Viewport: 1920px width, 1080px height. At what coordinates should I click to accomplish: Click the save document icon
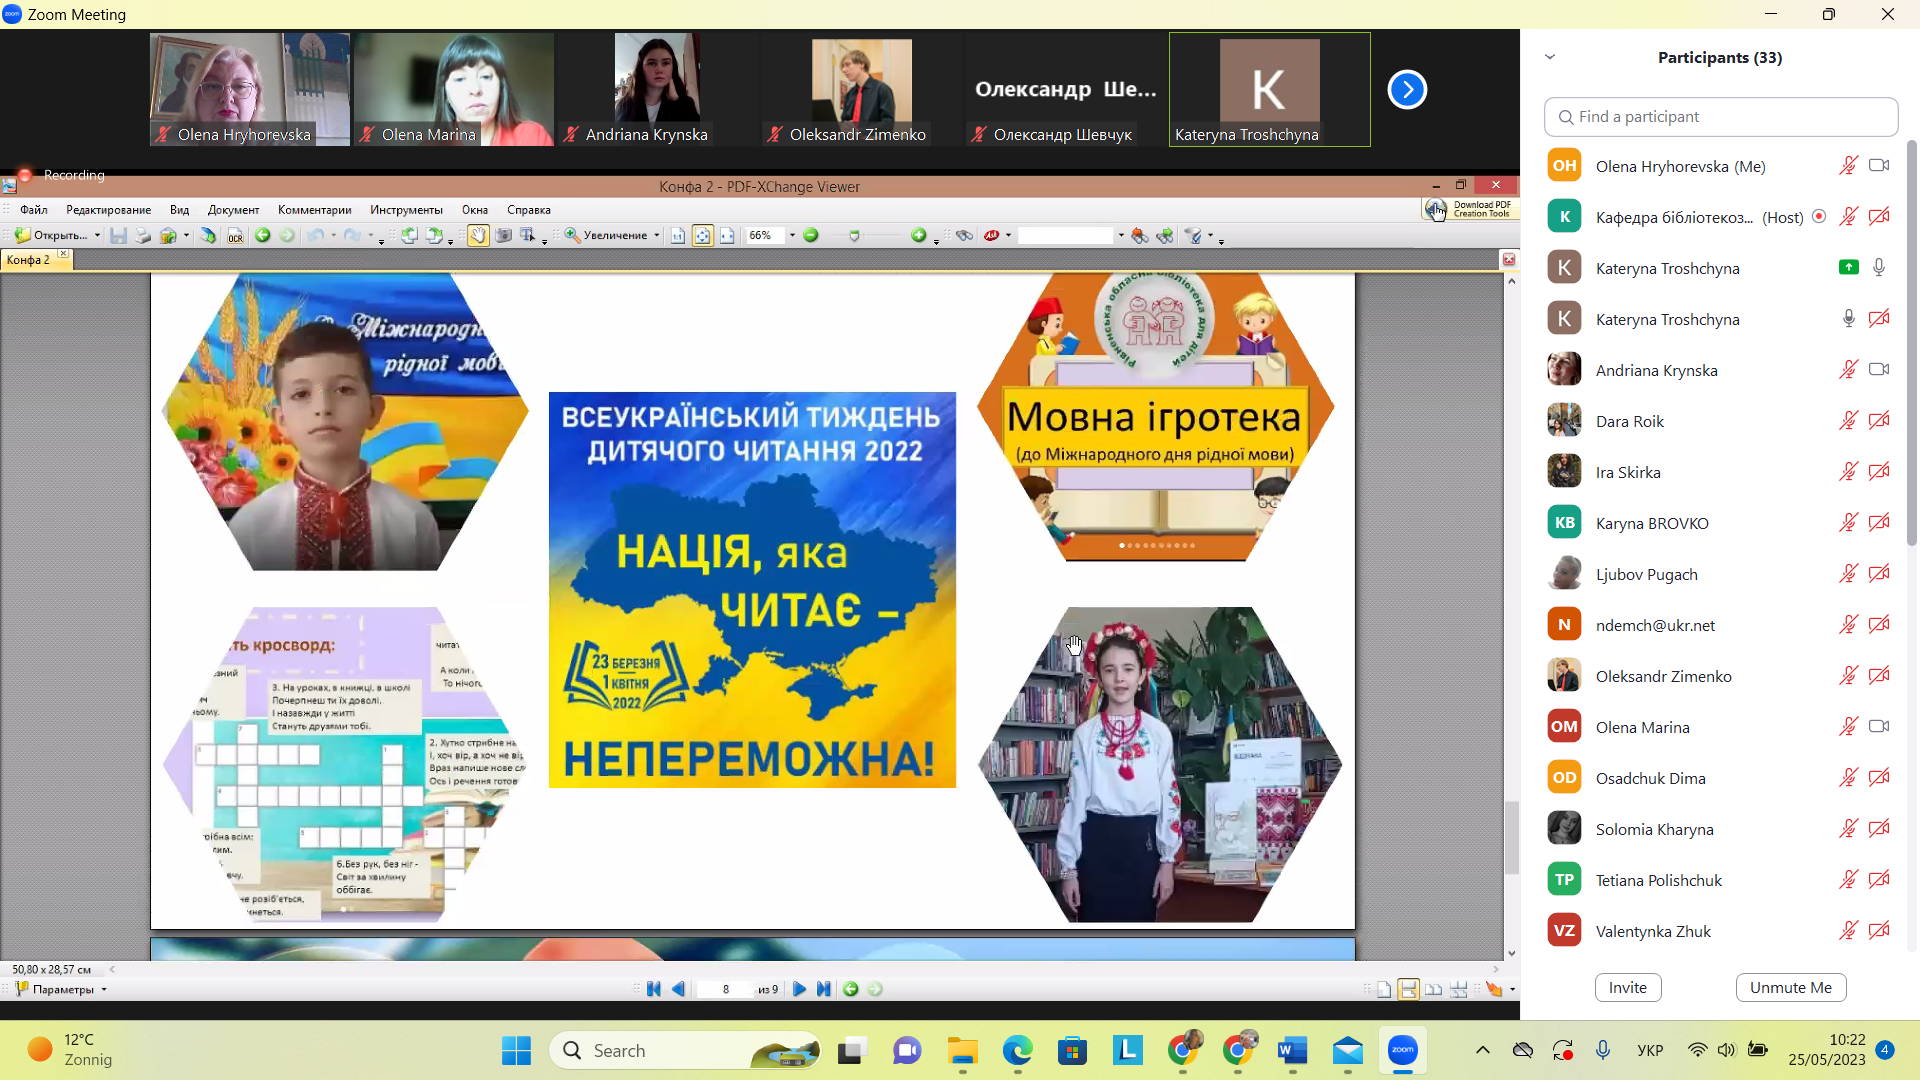pos(118,236)
